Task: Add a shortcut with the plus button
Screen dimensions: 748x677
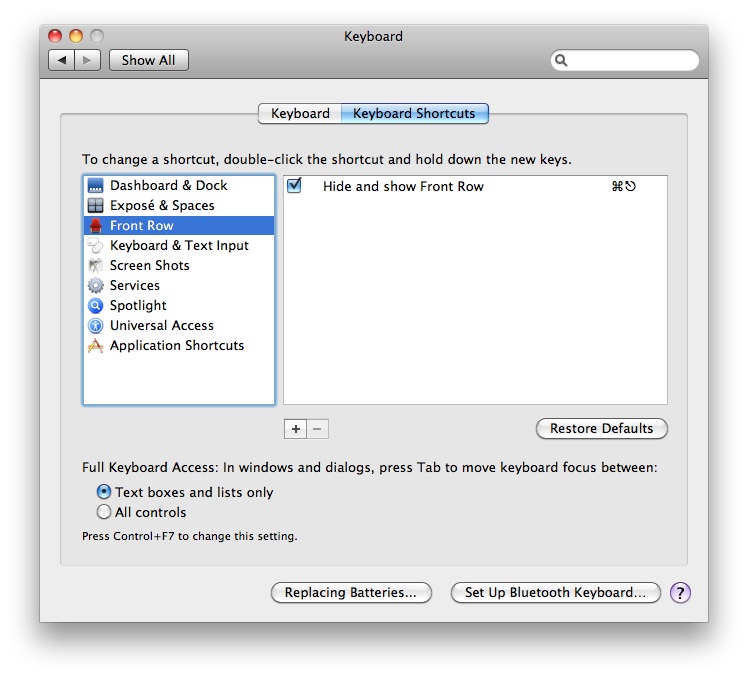Action: click(x=296, y=429)
